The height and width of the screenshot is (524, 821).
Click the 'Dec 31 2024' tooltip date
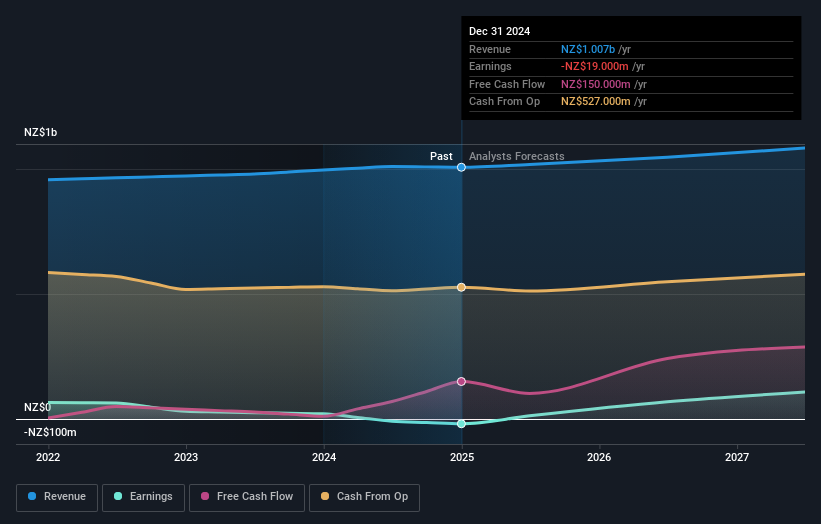(500, 31)
